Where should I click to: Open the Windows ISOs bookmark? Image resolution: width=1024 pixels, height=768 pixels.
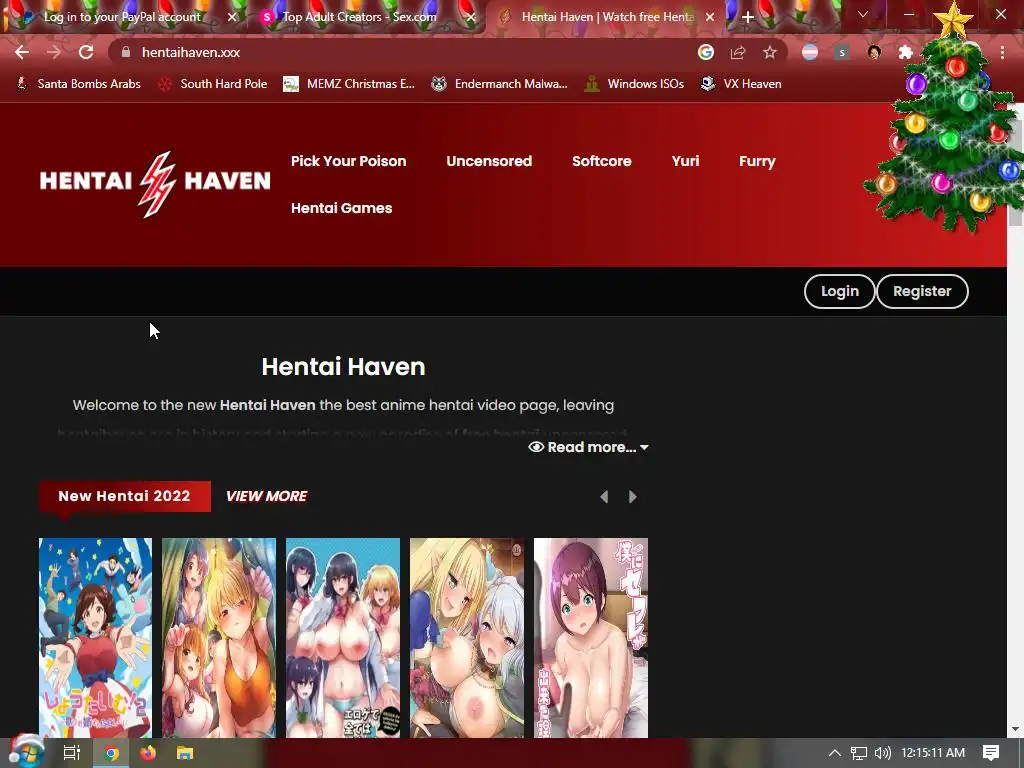tap(634, 84)
